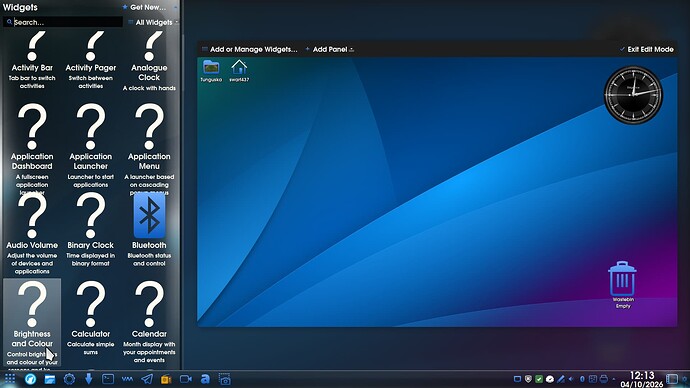Click Exit Edit Mode
Viewport: 690px width, 388px height.
pyautogui.click(x=646, y=49)
